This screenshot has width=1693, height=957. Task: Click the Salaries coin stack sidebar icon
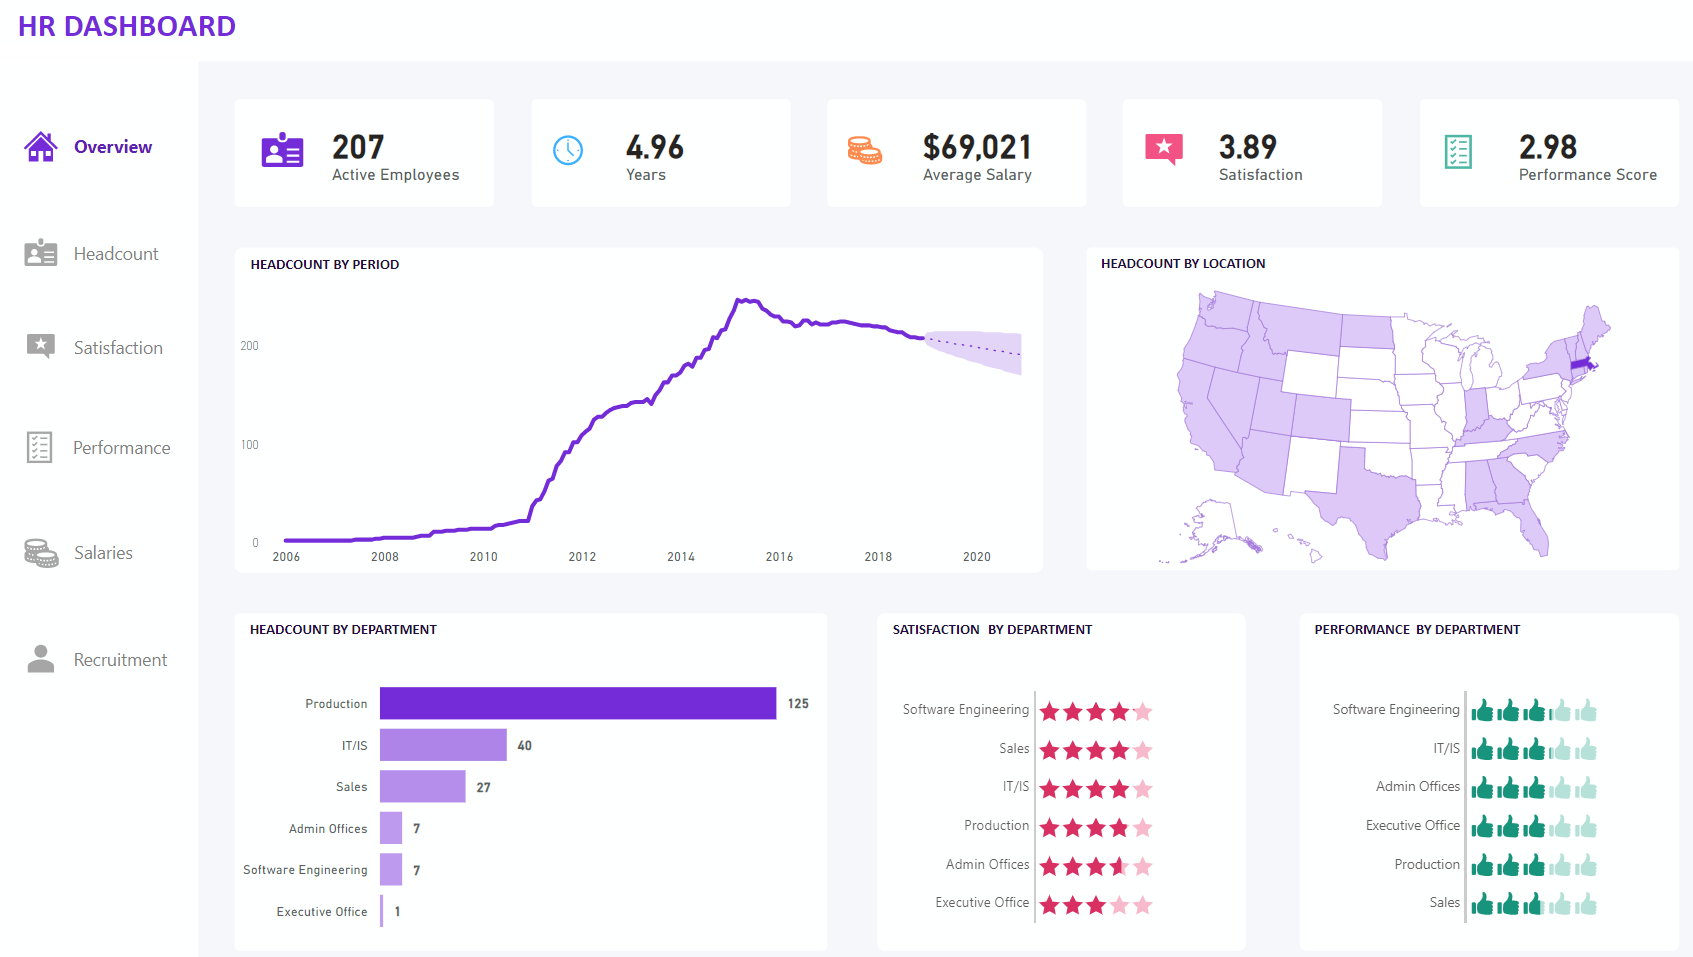pos(41,553)
